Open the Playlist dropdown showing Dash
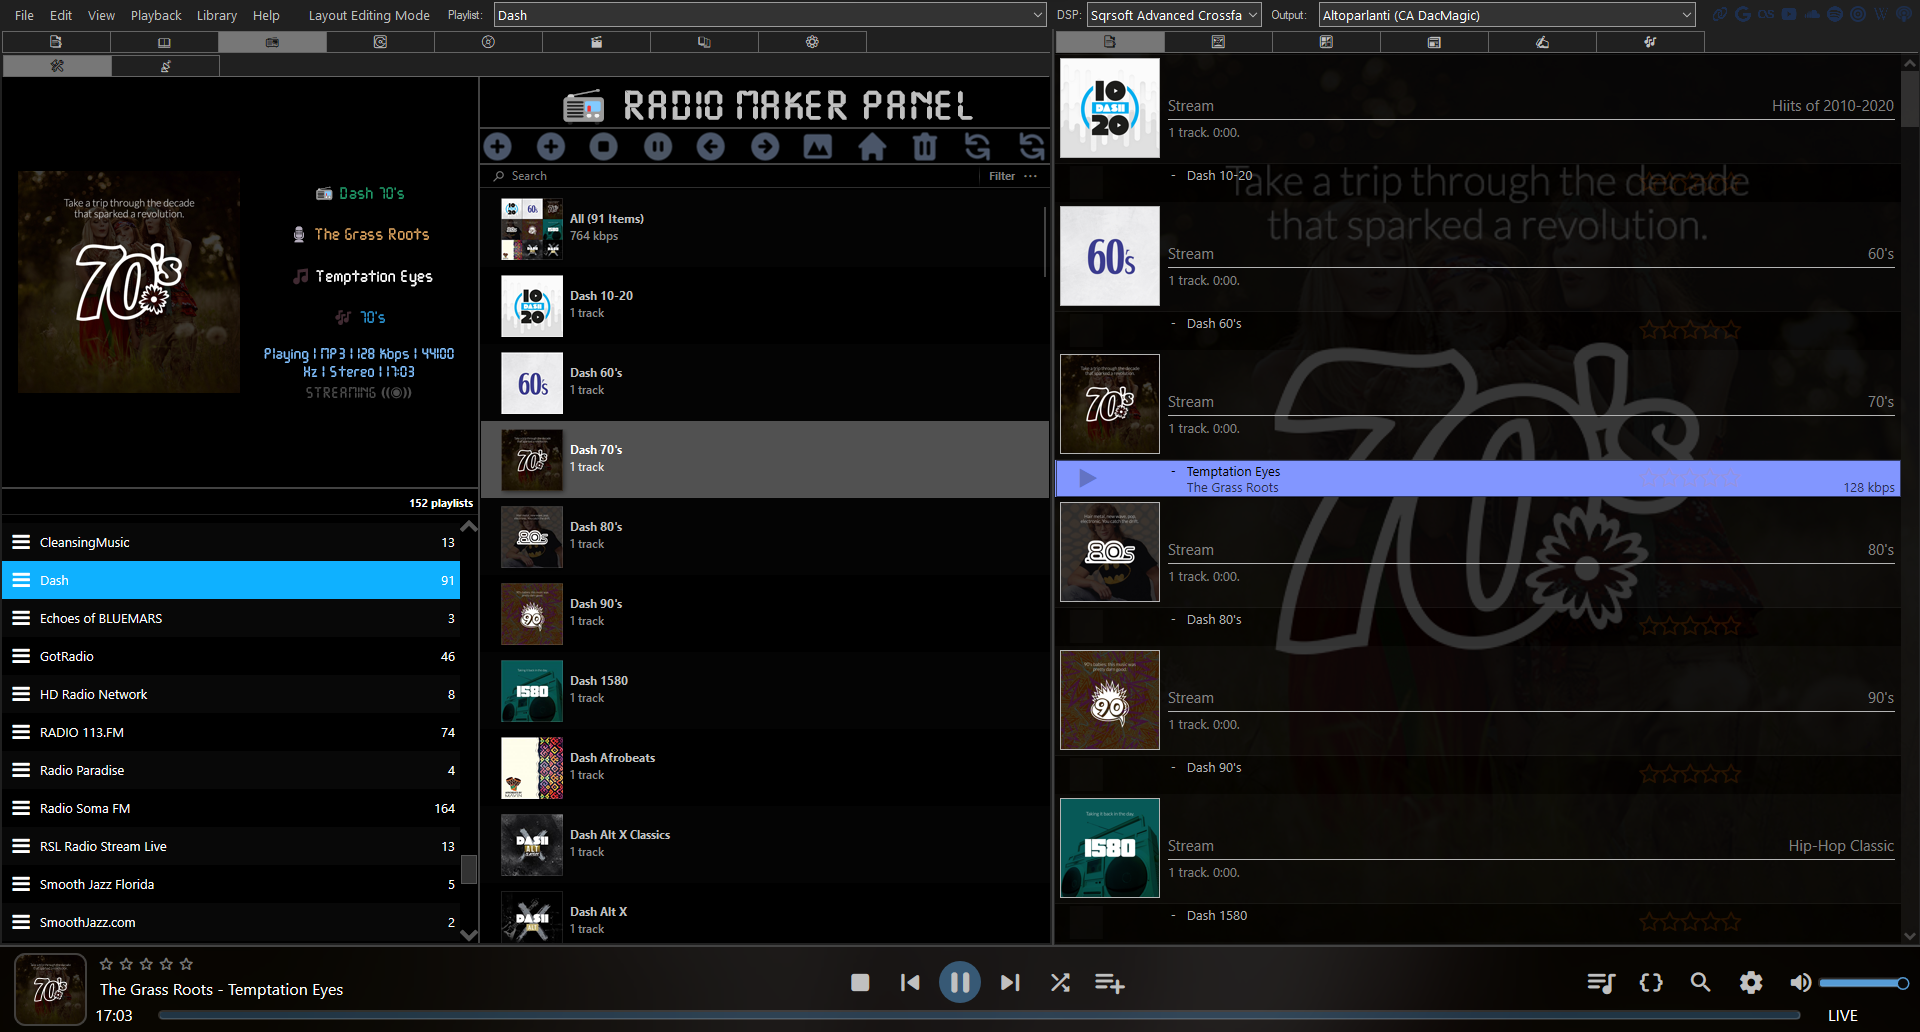Screen dimensions: 1920x1032 click(770, 15)
